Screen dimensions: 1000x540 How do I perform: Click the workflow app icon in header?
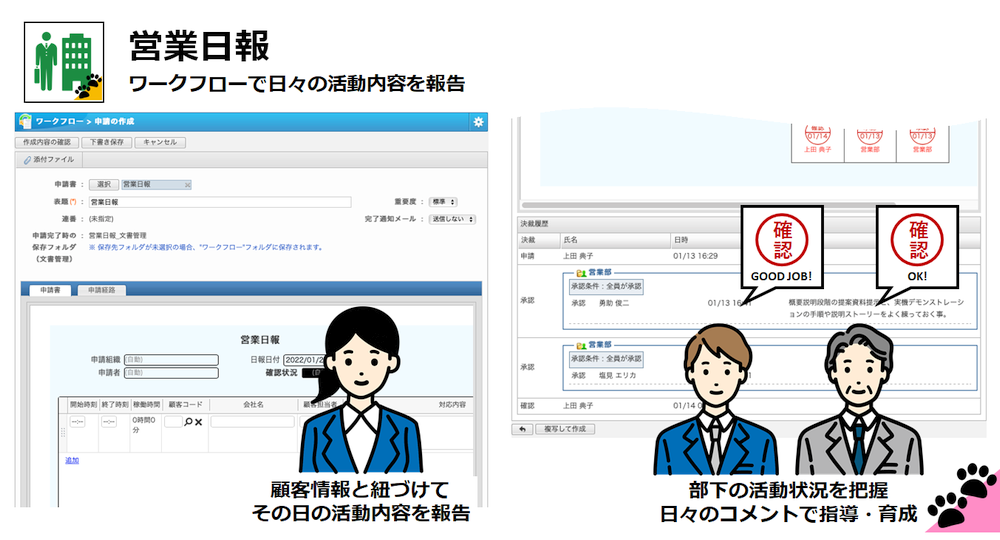25,121
